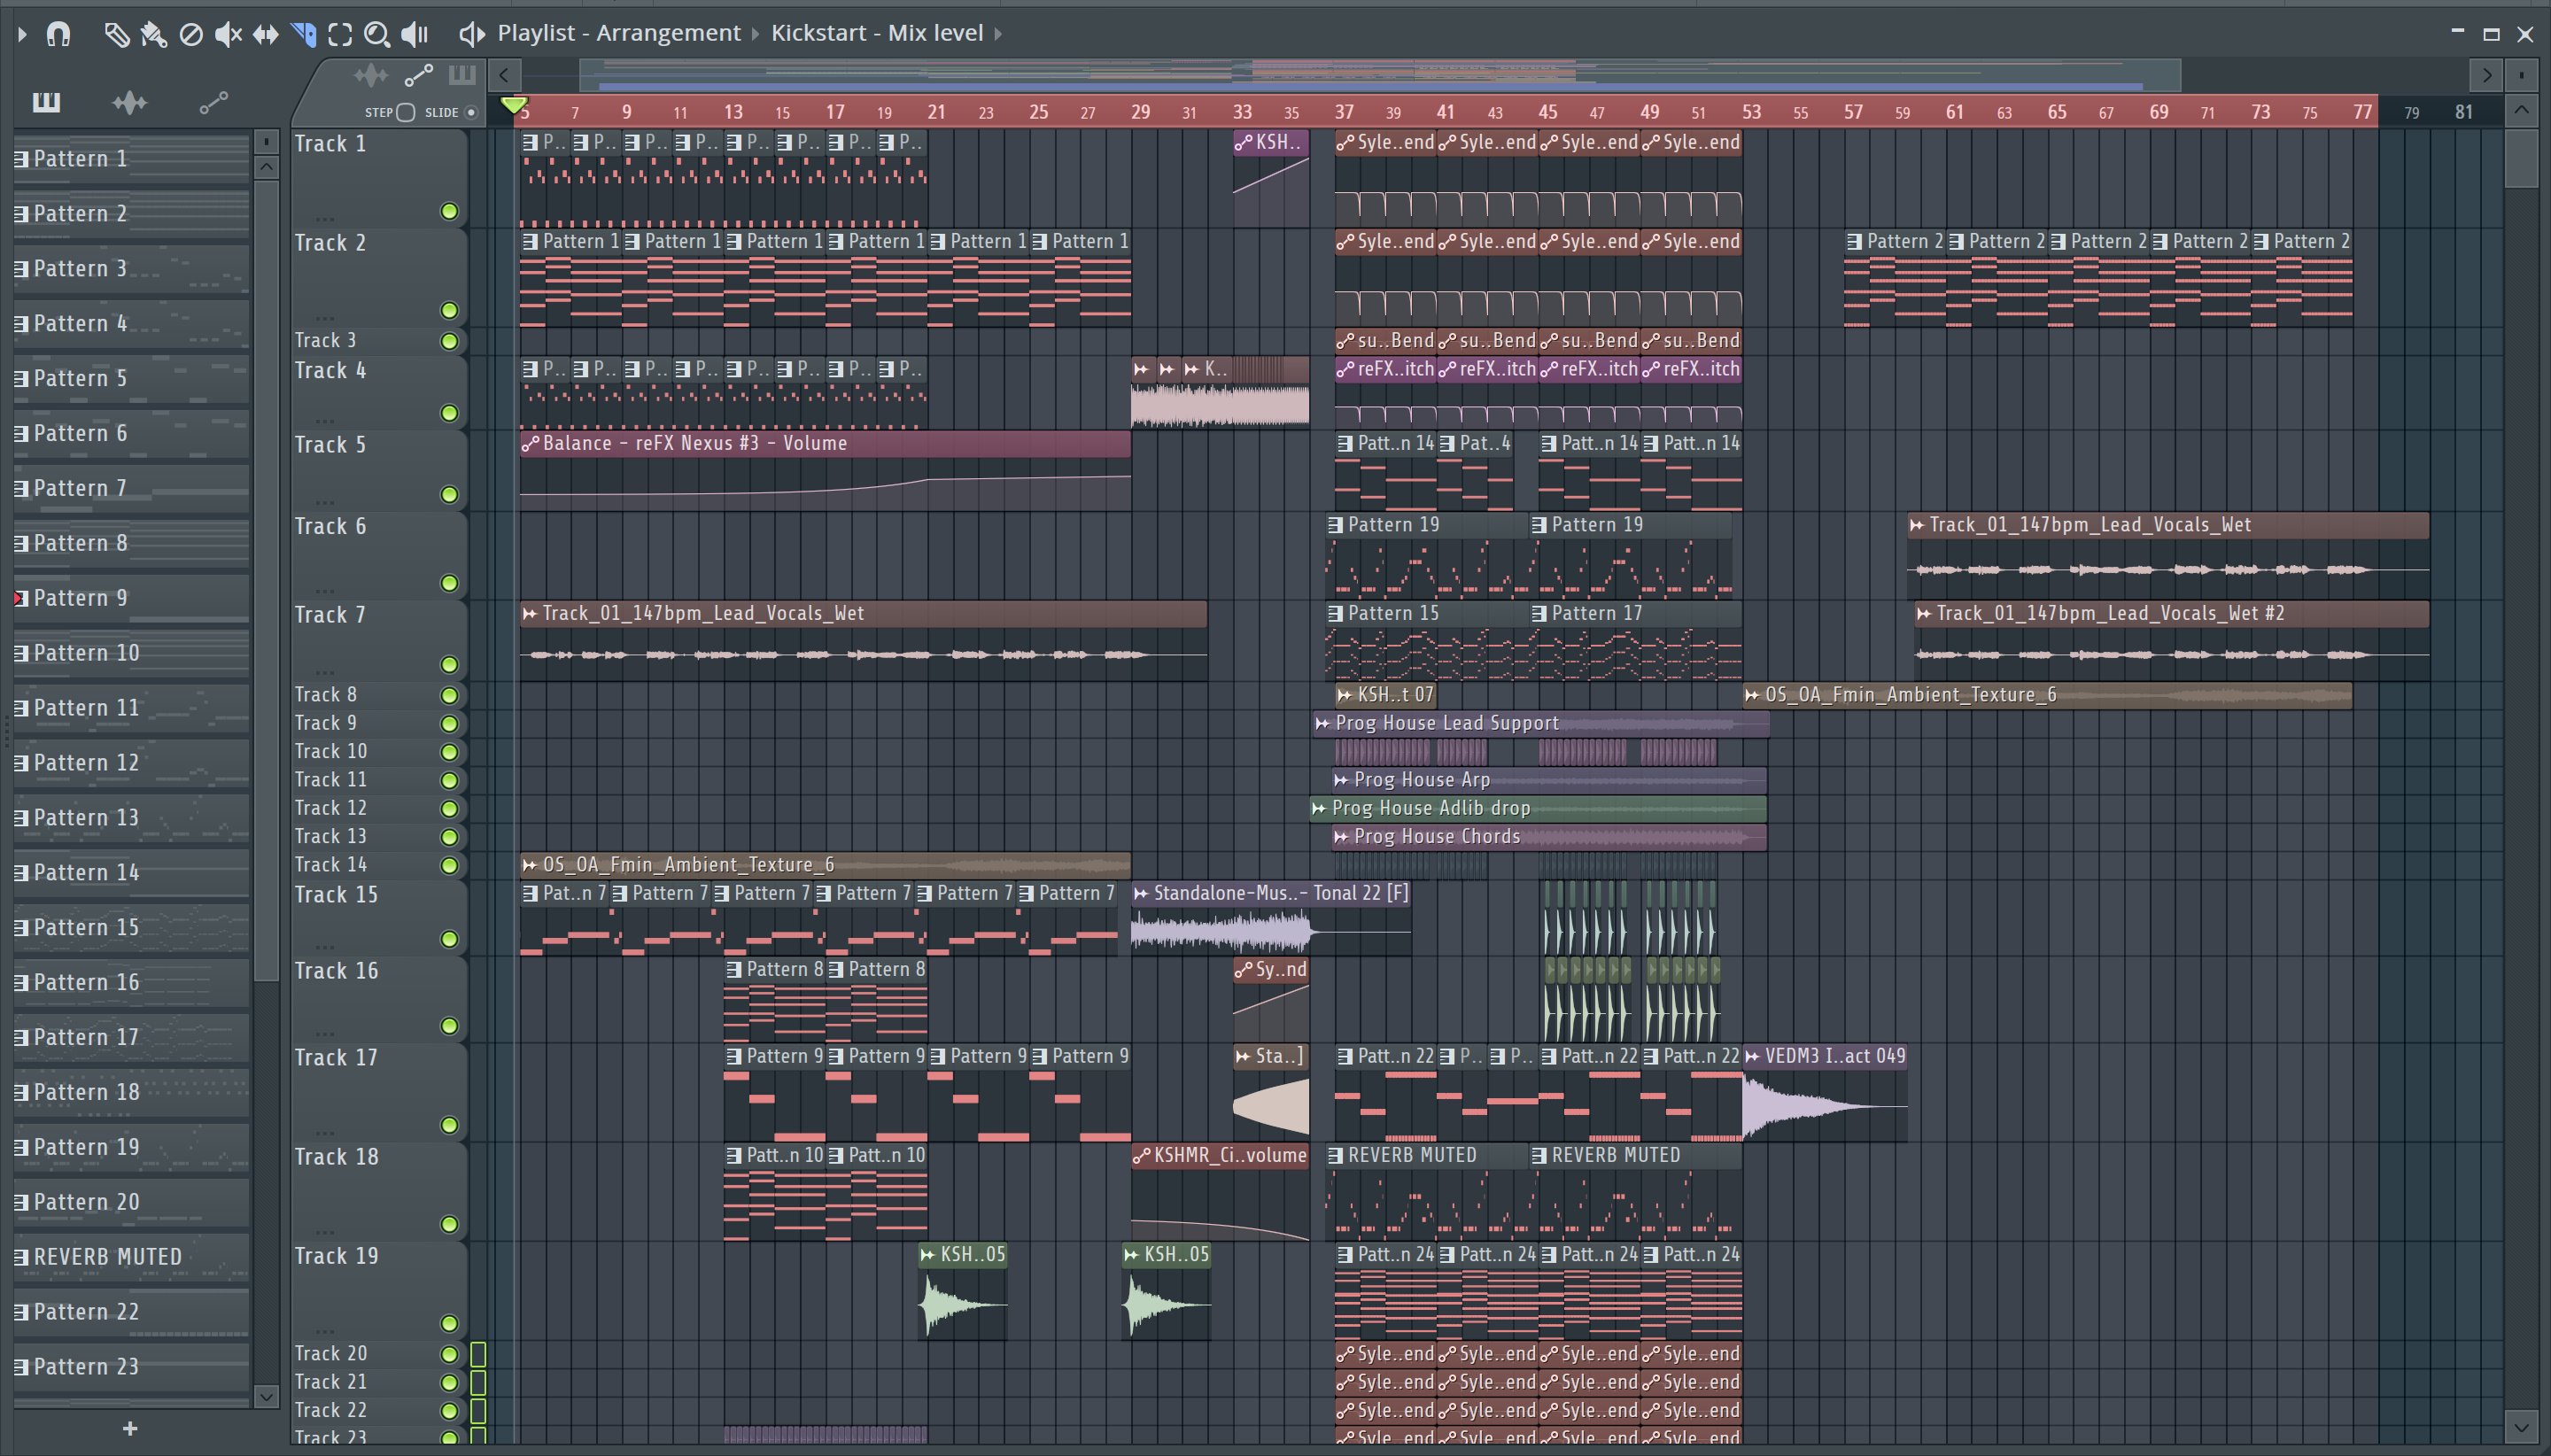Mute Track 12 with green LED
Image resolution: width=2551 pixels, height=1456 pixels.
click(449, 808)
